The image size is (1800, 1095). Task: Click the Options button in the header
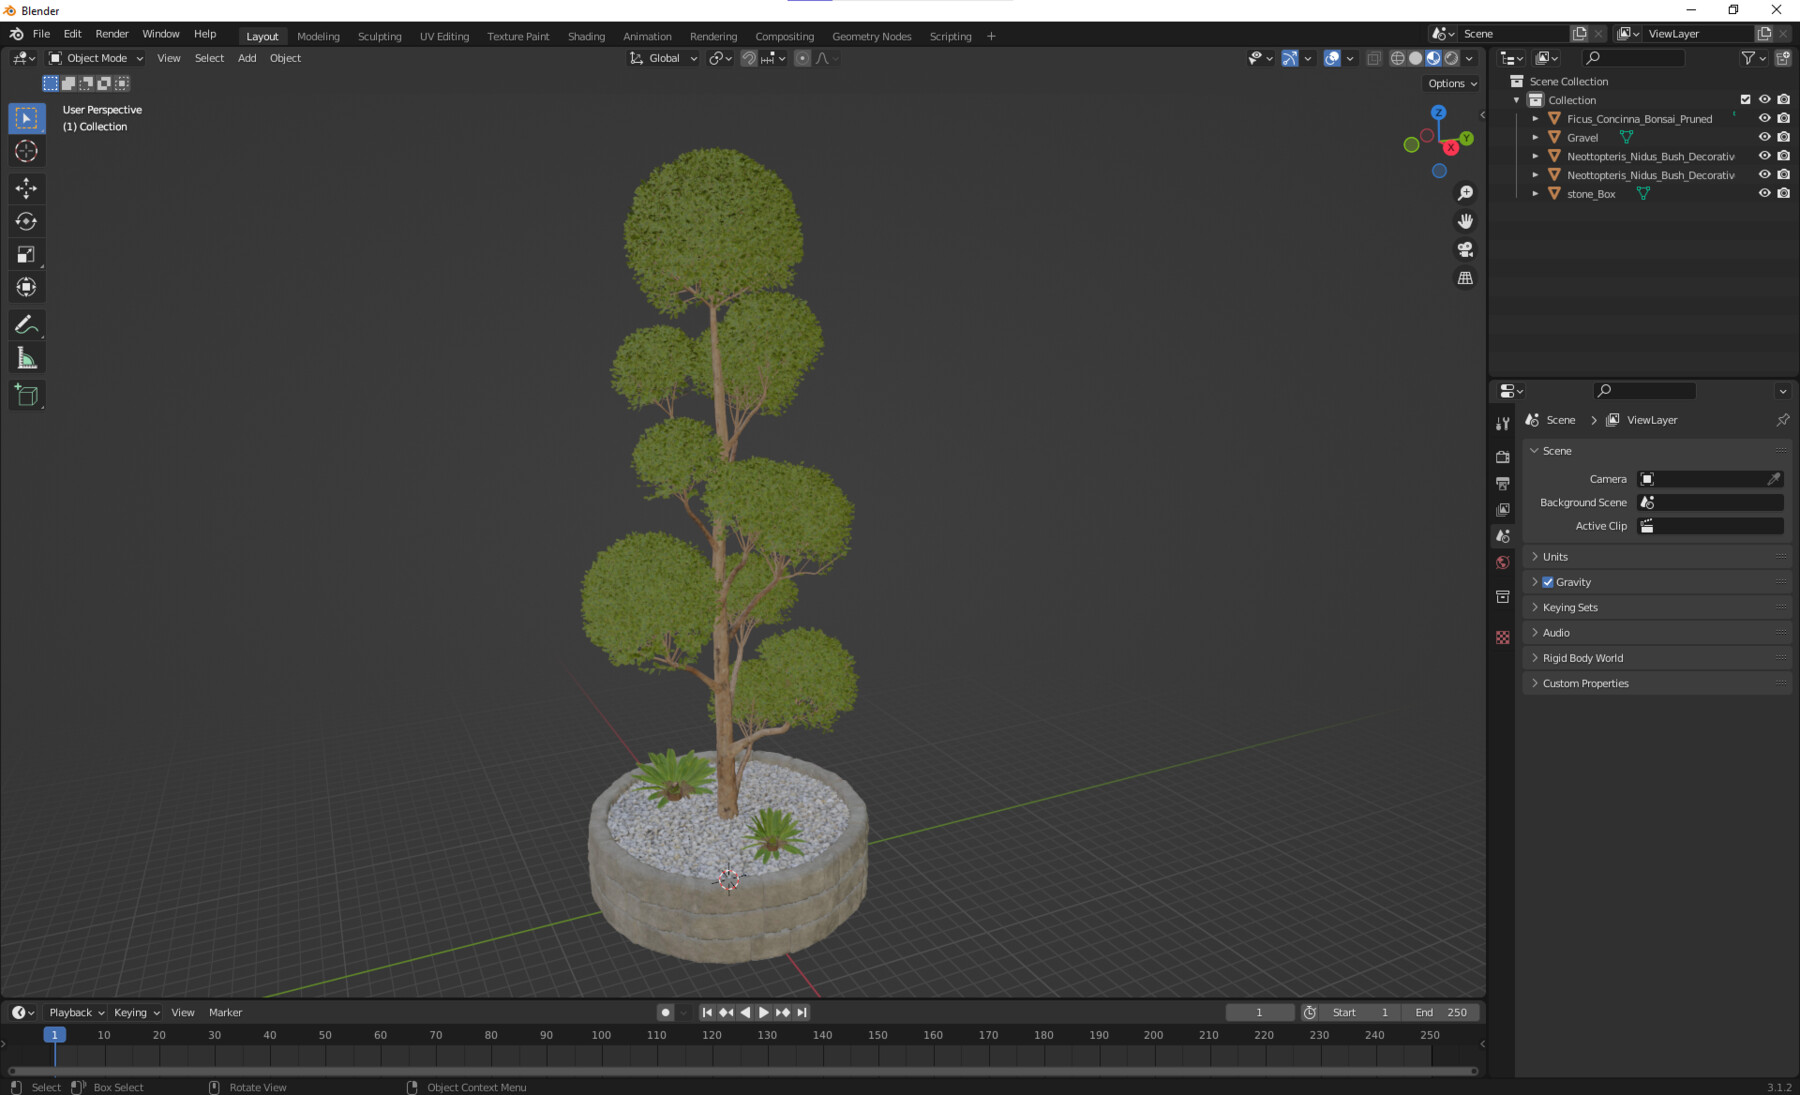(x=1449, y=83)
